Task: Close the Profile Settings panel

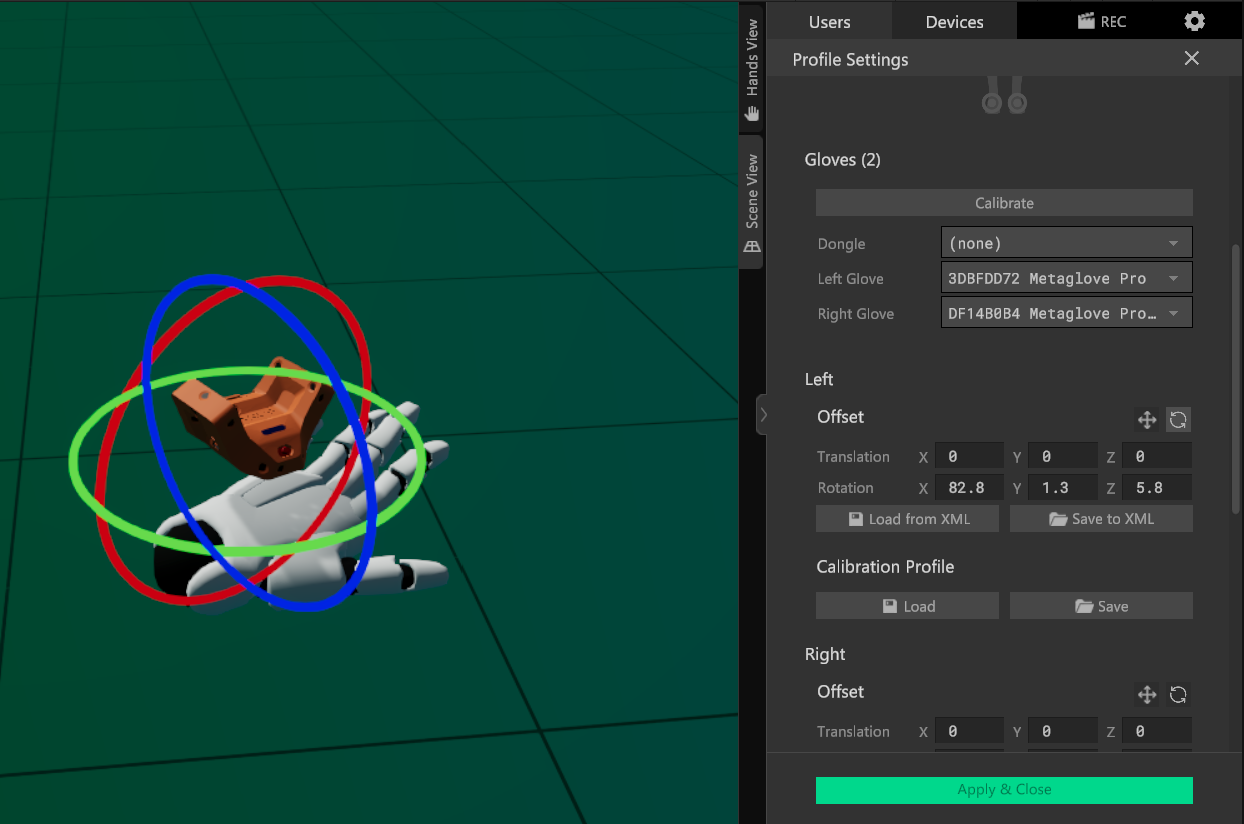Action: [1191, 58]
